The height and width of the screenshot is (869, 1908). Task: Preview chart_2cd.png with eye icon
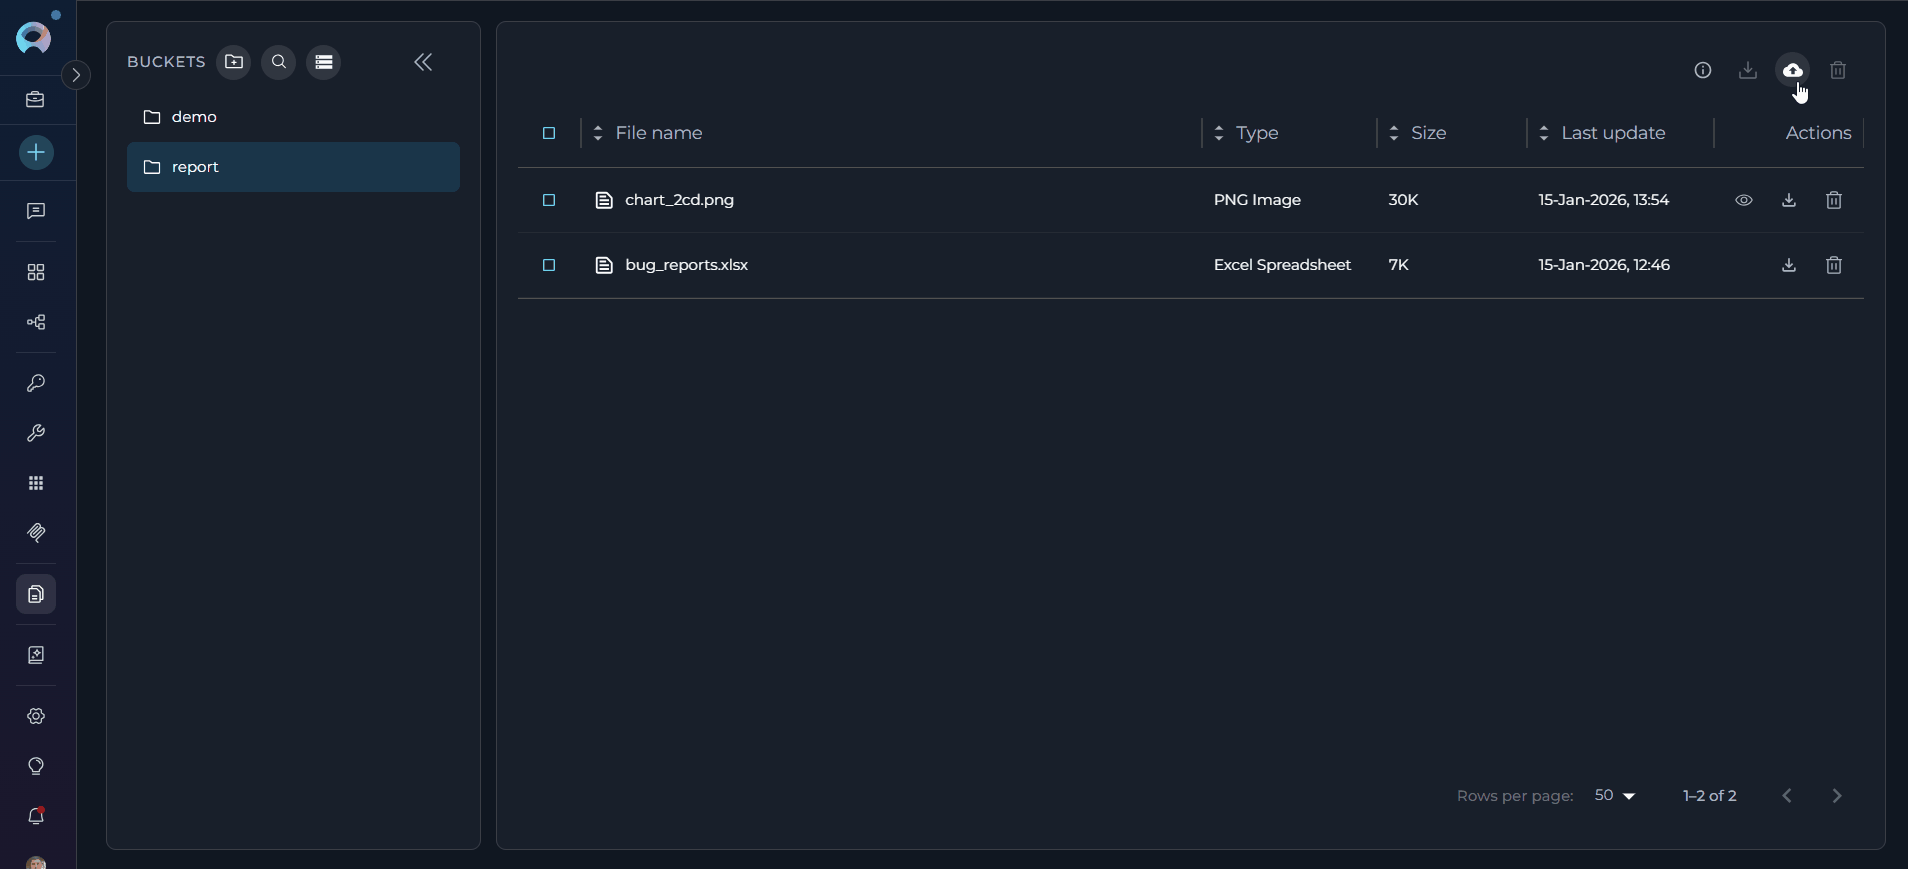1743,200
